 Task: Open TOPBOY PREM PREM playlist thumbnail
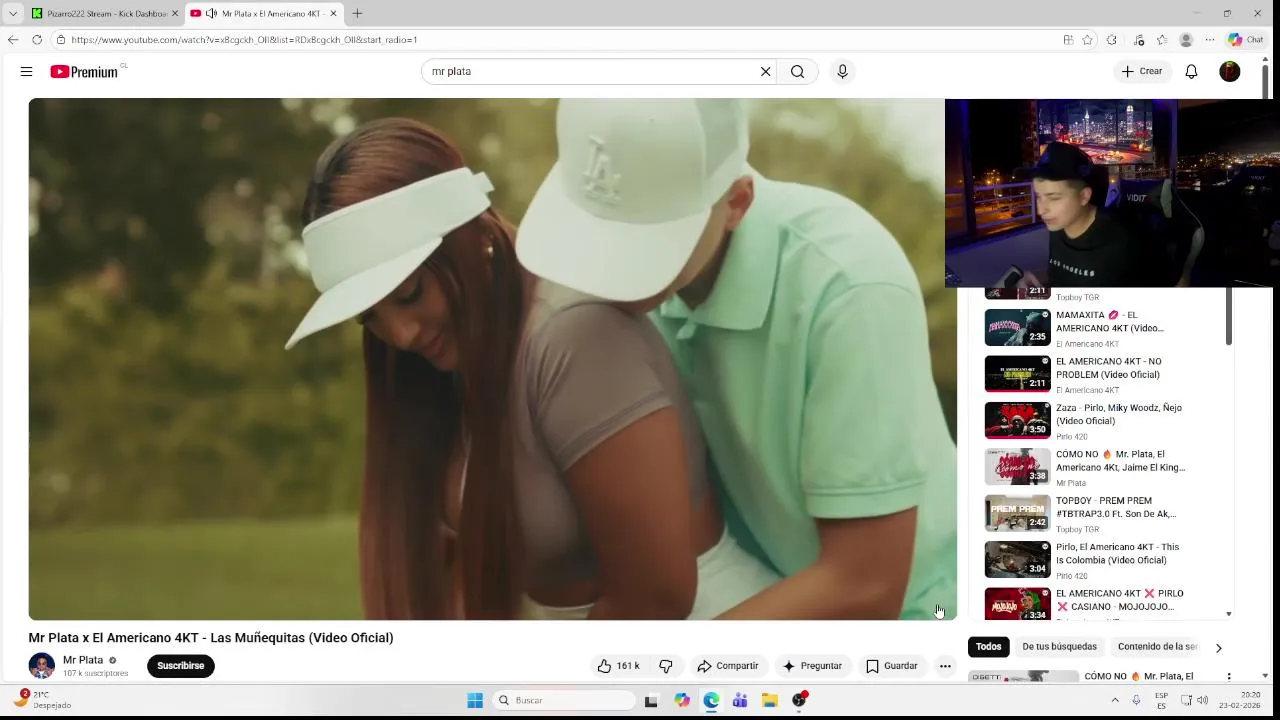point(1018,513)
